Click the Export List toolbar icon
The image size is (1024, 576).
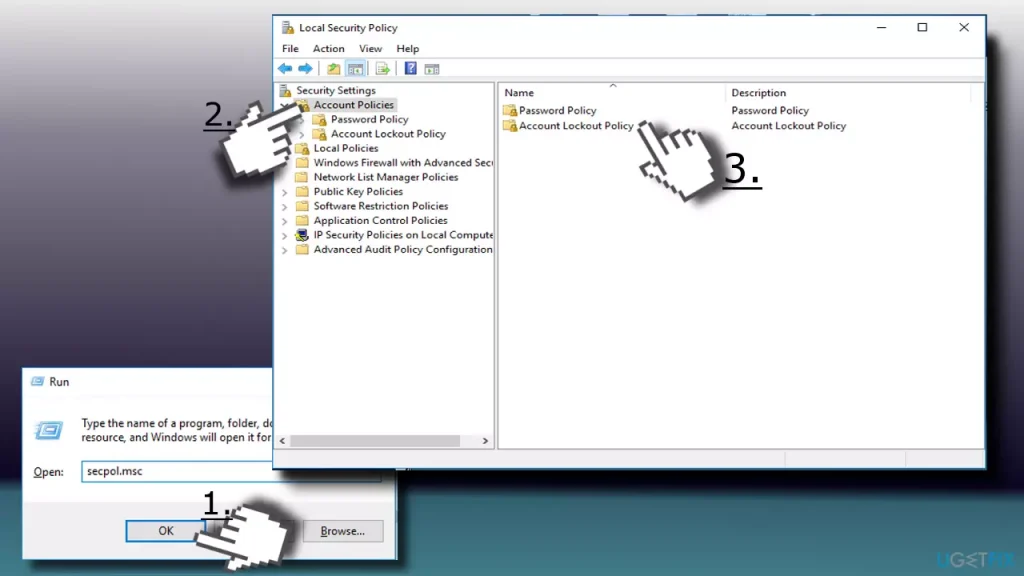coord(382,69)
